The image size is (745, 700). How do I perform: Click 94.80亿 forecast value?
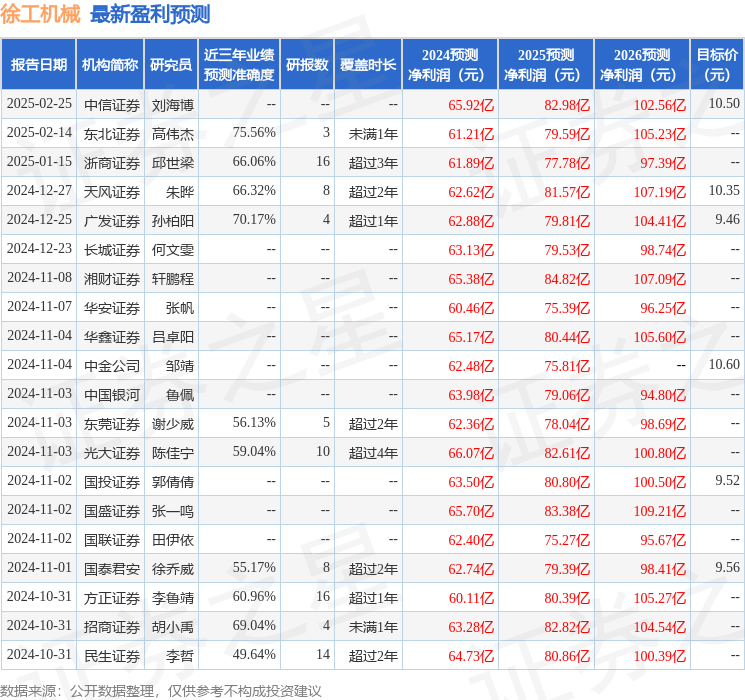(663, 395)
